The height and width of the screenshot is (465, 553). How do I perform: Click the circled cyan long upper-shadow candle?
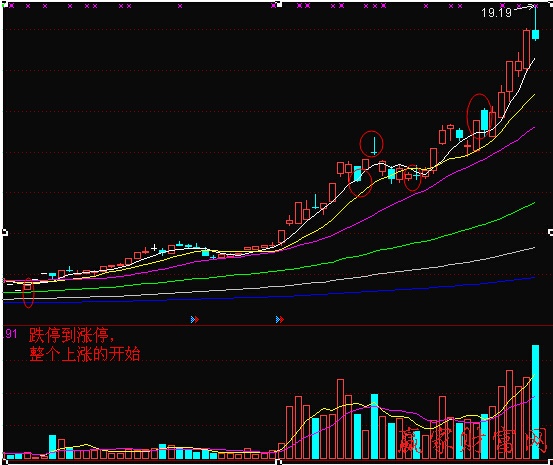[x=374, y=146]
